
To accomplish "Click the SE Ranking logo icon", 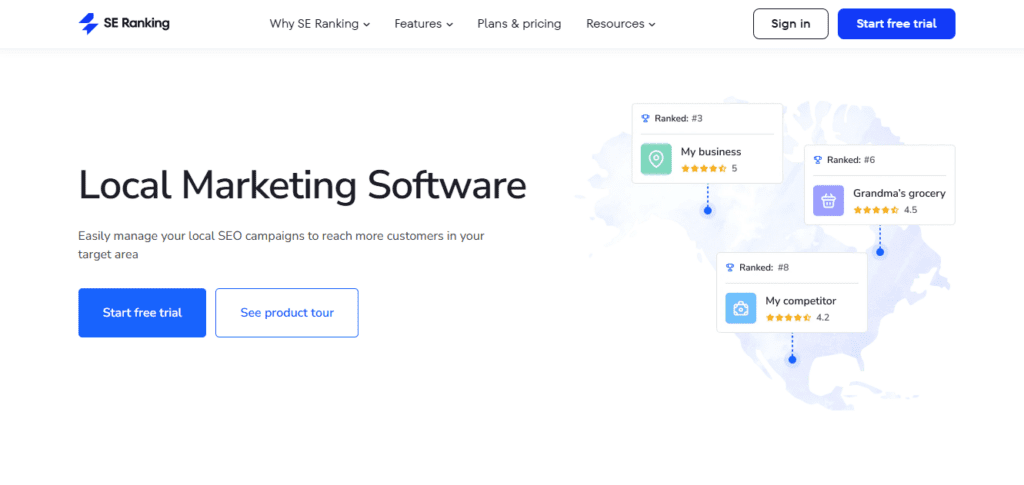I will 88,23.
